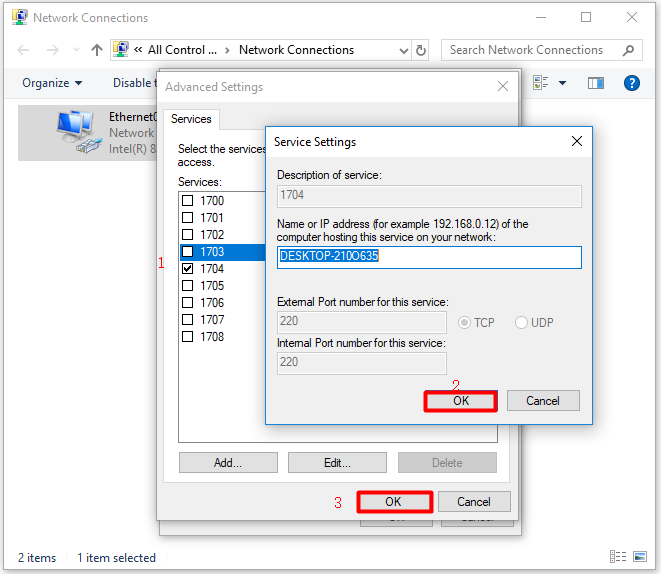Uncheck the 1704 service checkbox

187,268
